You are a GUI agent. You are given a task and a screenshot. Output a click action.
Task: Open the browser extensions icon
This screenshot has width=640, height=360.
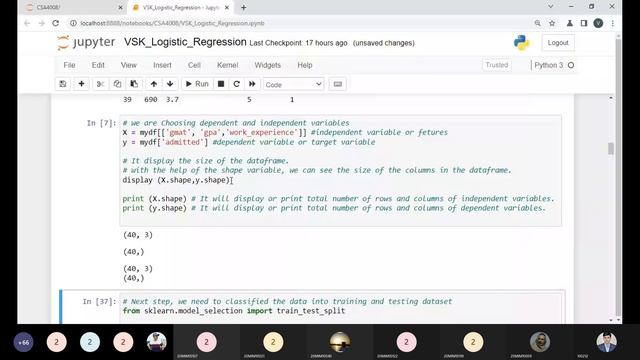[570, 23]
